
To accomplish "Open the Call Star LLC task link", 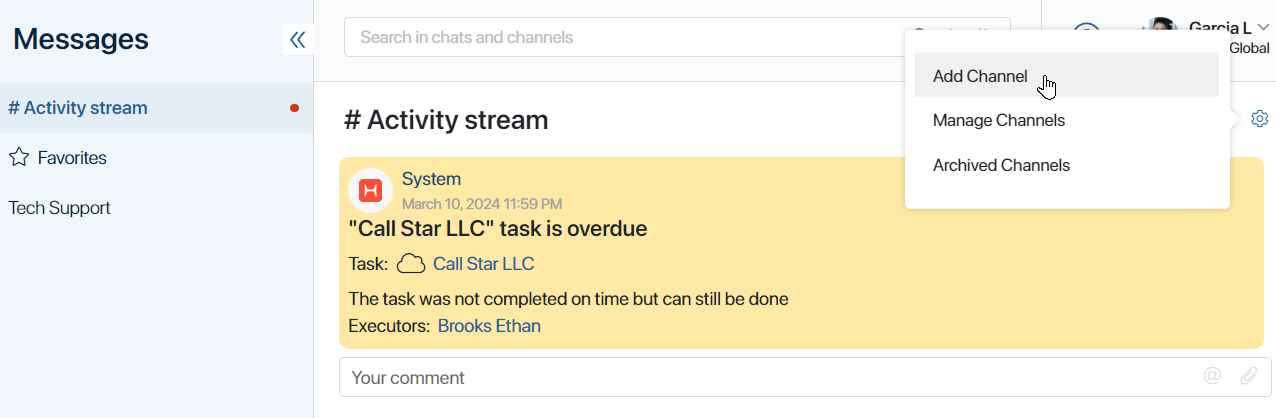I will click(483, 264).
